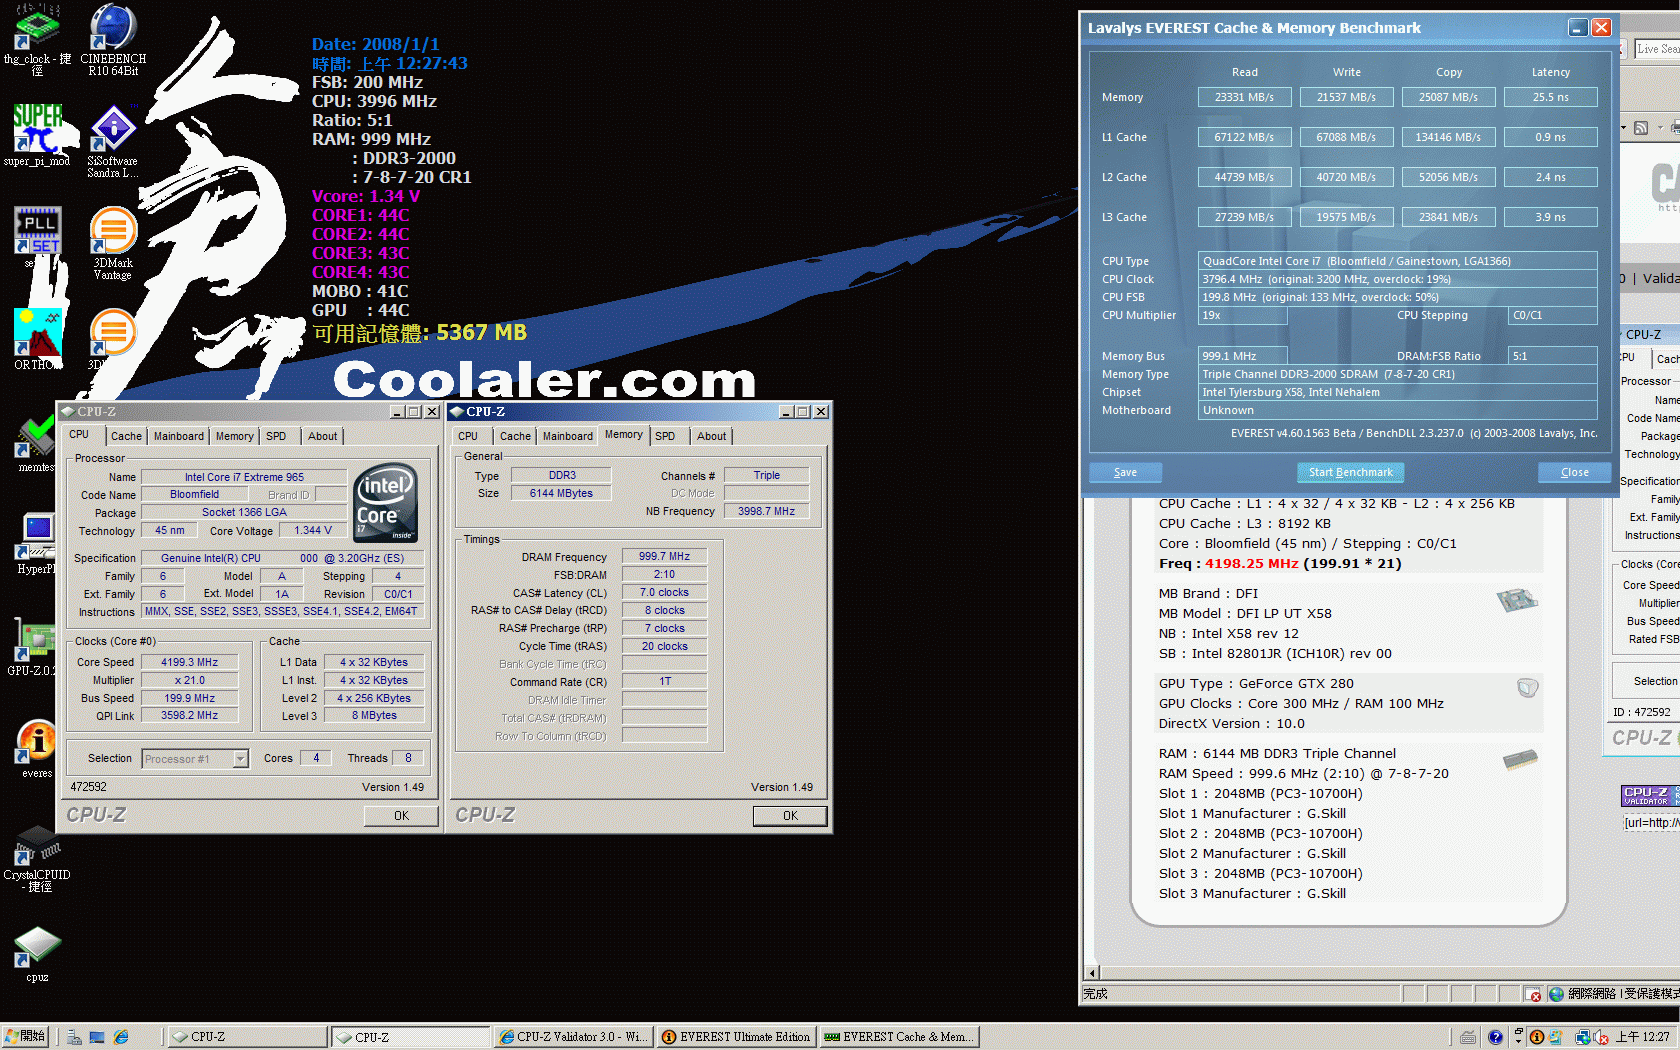Open the CINEBENCH R10 64Bit desktop shortcut
1680x1050 pixels.
113,40
